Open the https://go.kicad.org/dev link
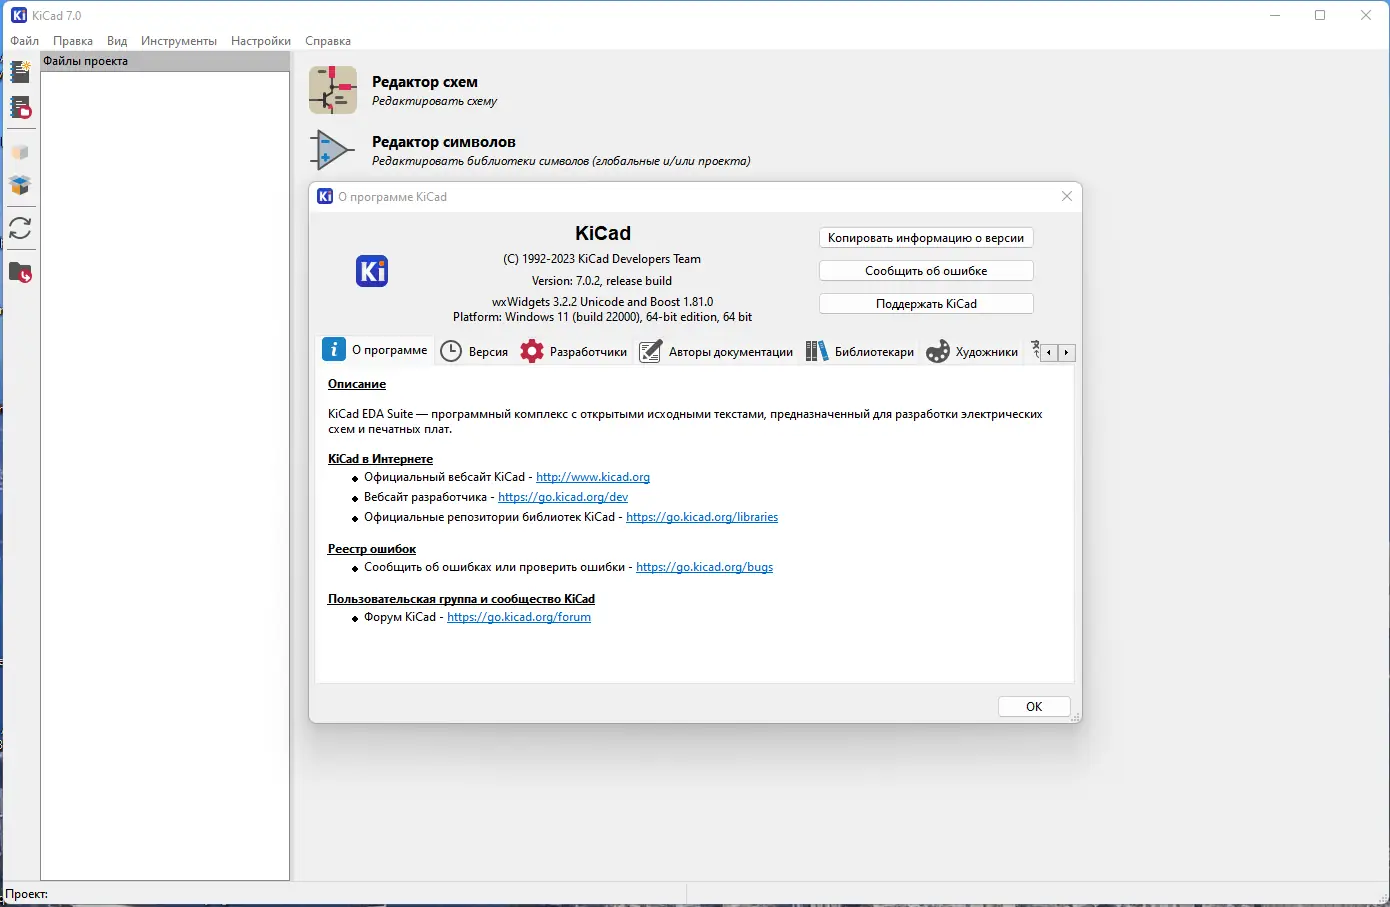The height and width of the screenshot is (907, 1390). click(563, 497)
